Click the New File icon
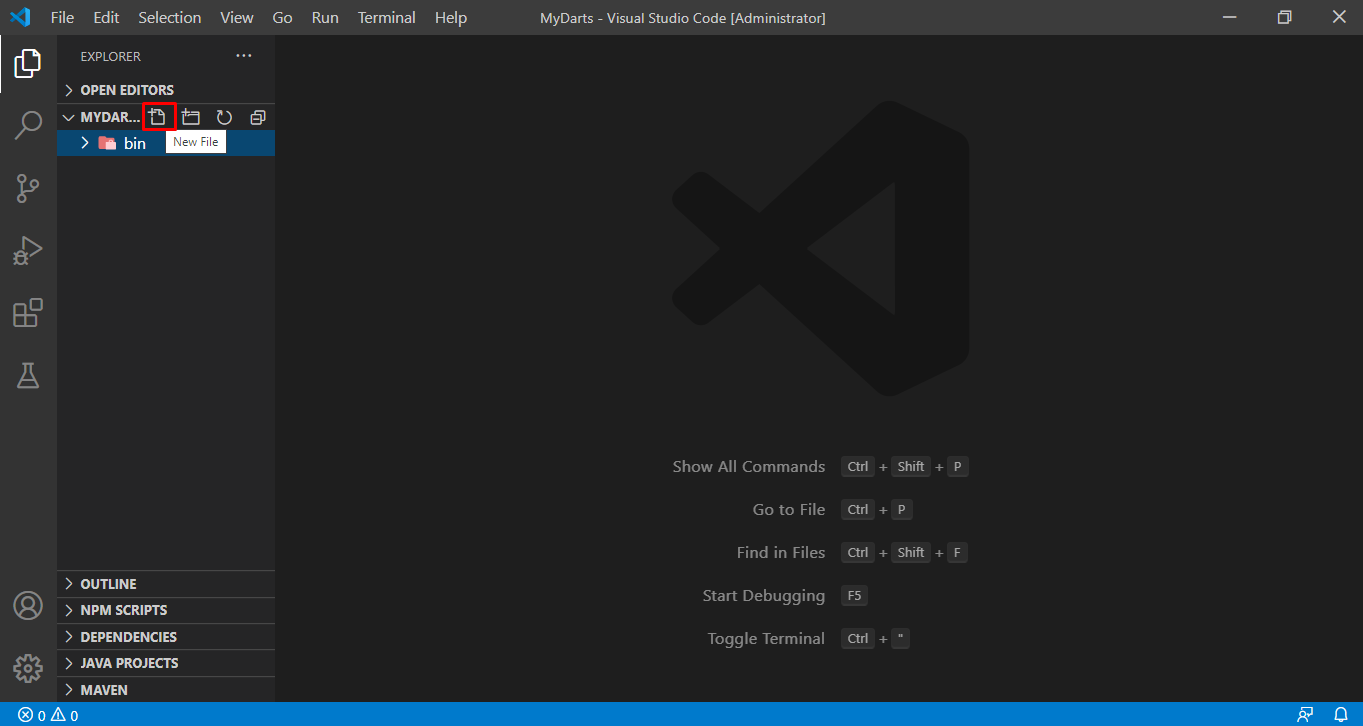Viewport: 1363px width, 726px height. point(158,117)
